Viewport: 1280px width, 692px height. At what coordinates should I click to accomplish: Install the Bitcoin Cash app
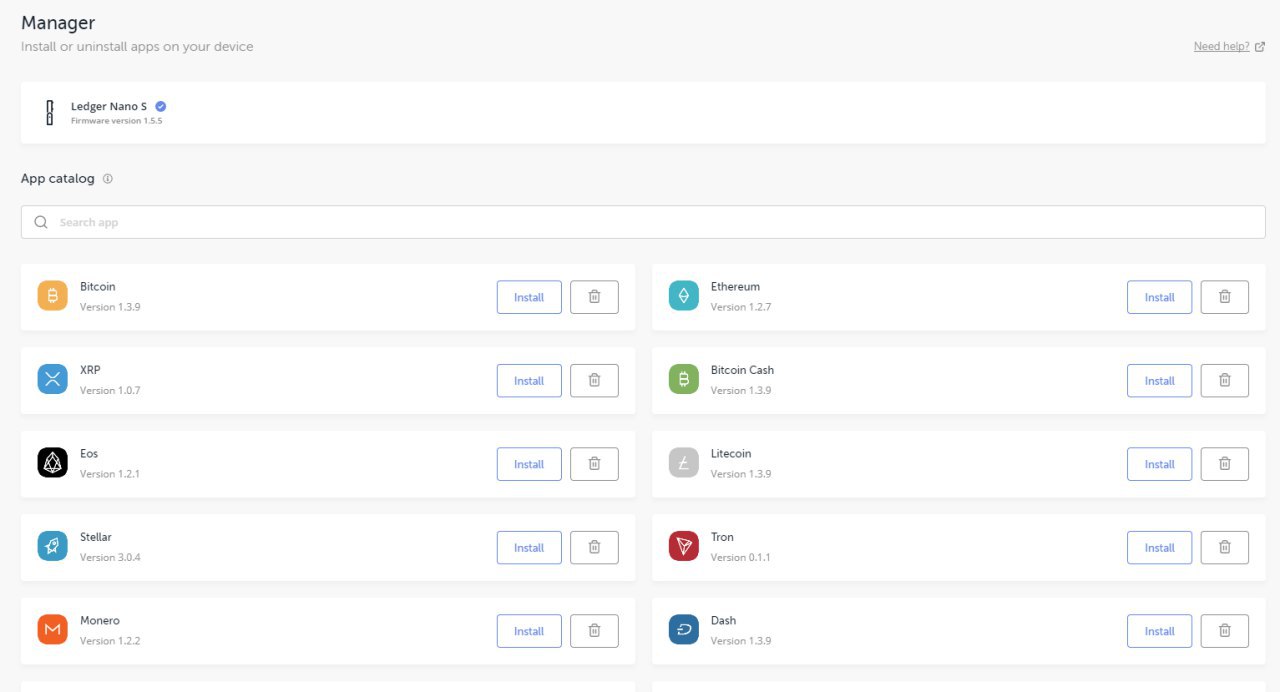click(x=1159, y=381)
